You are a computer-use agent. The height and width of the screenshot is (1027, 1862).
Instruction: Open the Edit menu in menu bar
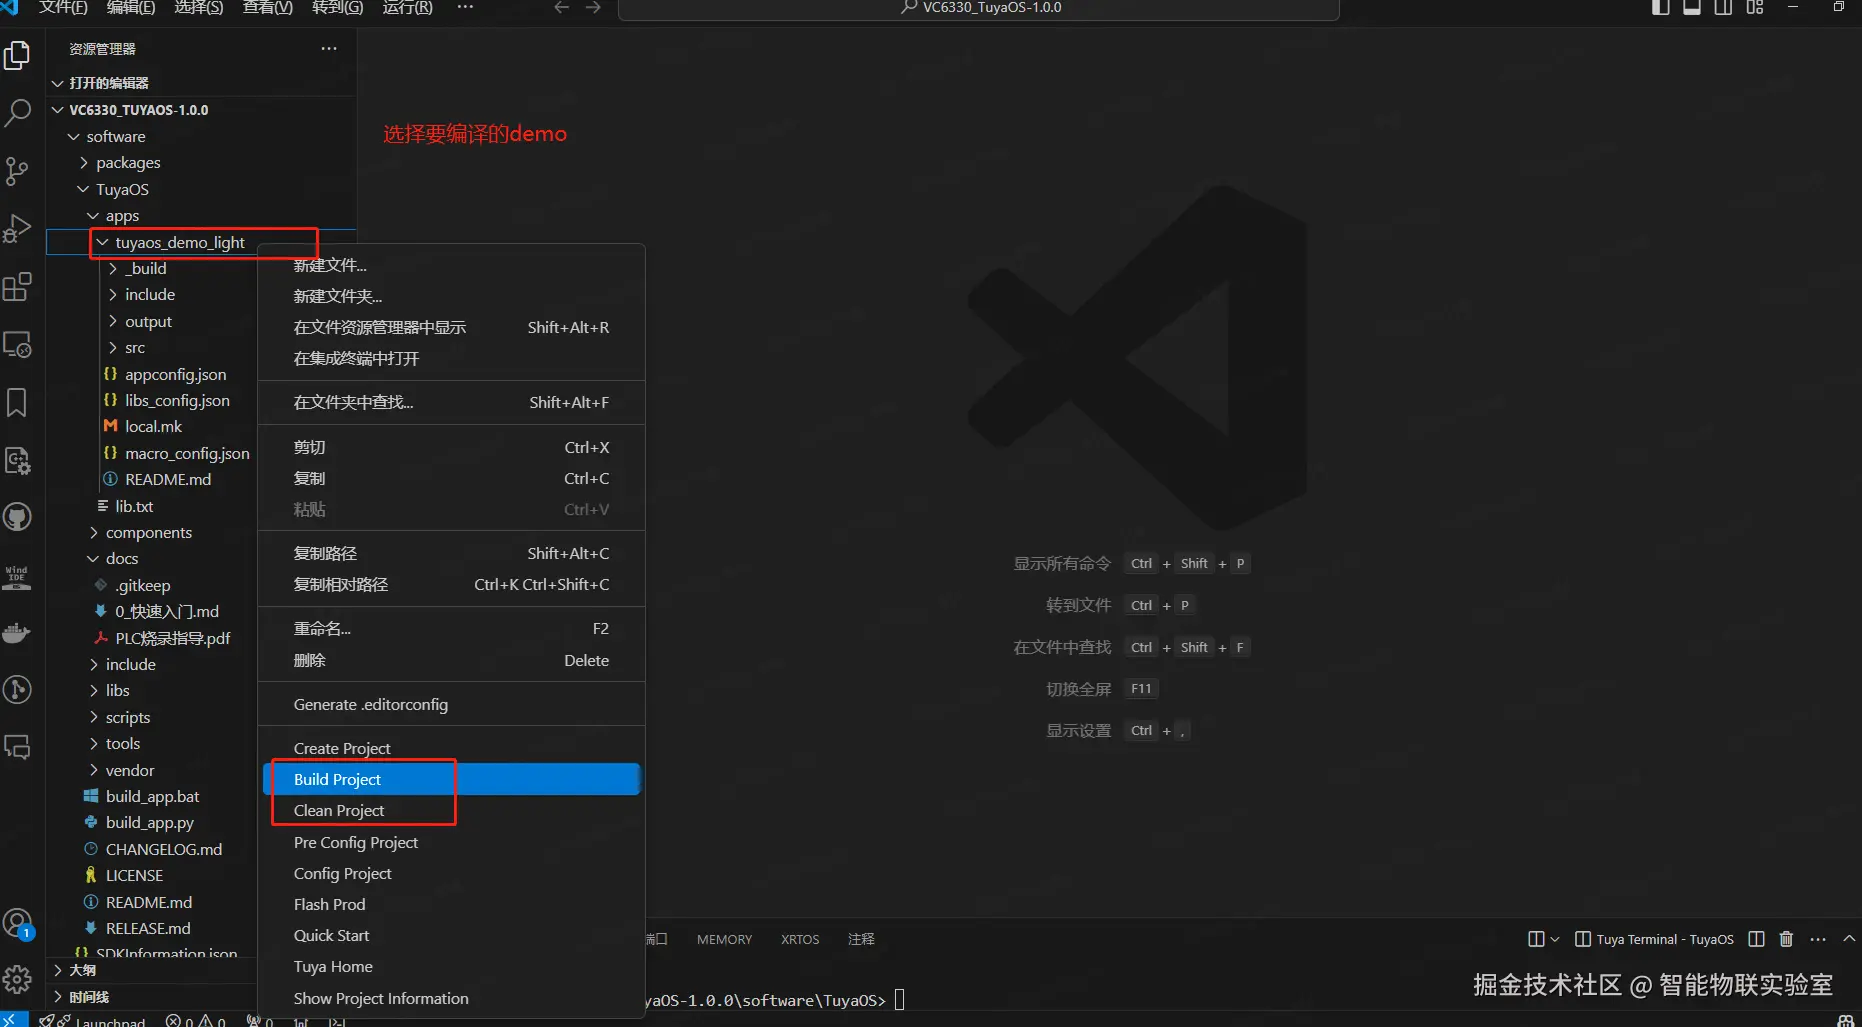[131, 8]
